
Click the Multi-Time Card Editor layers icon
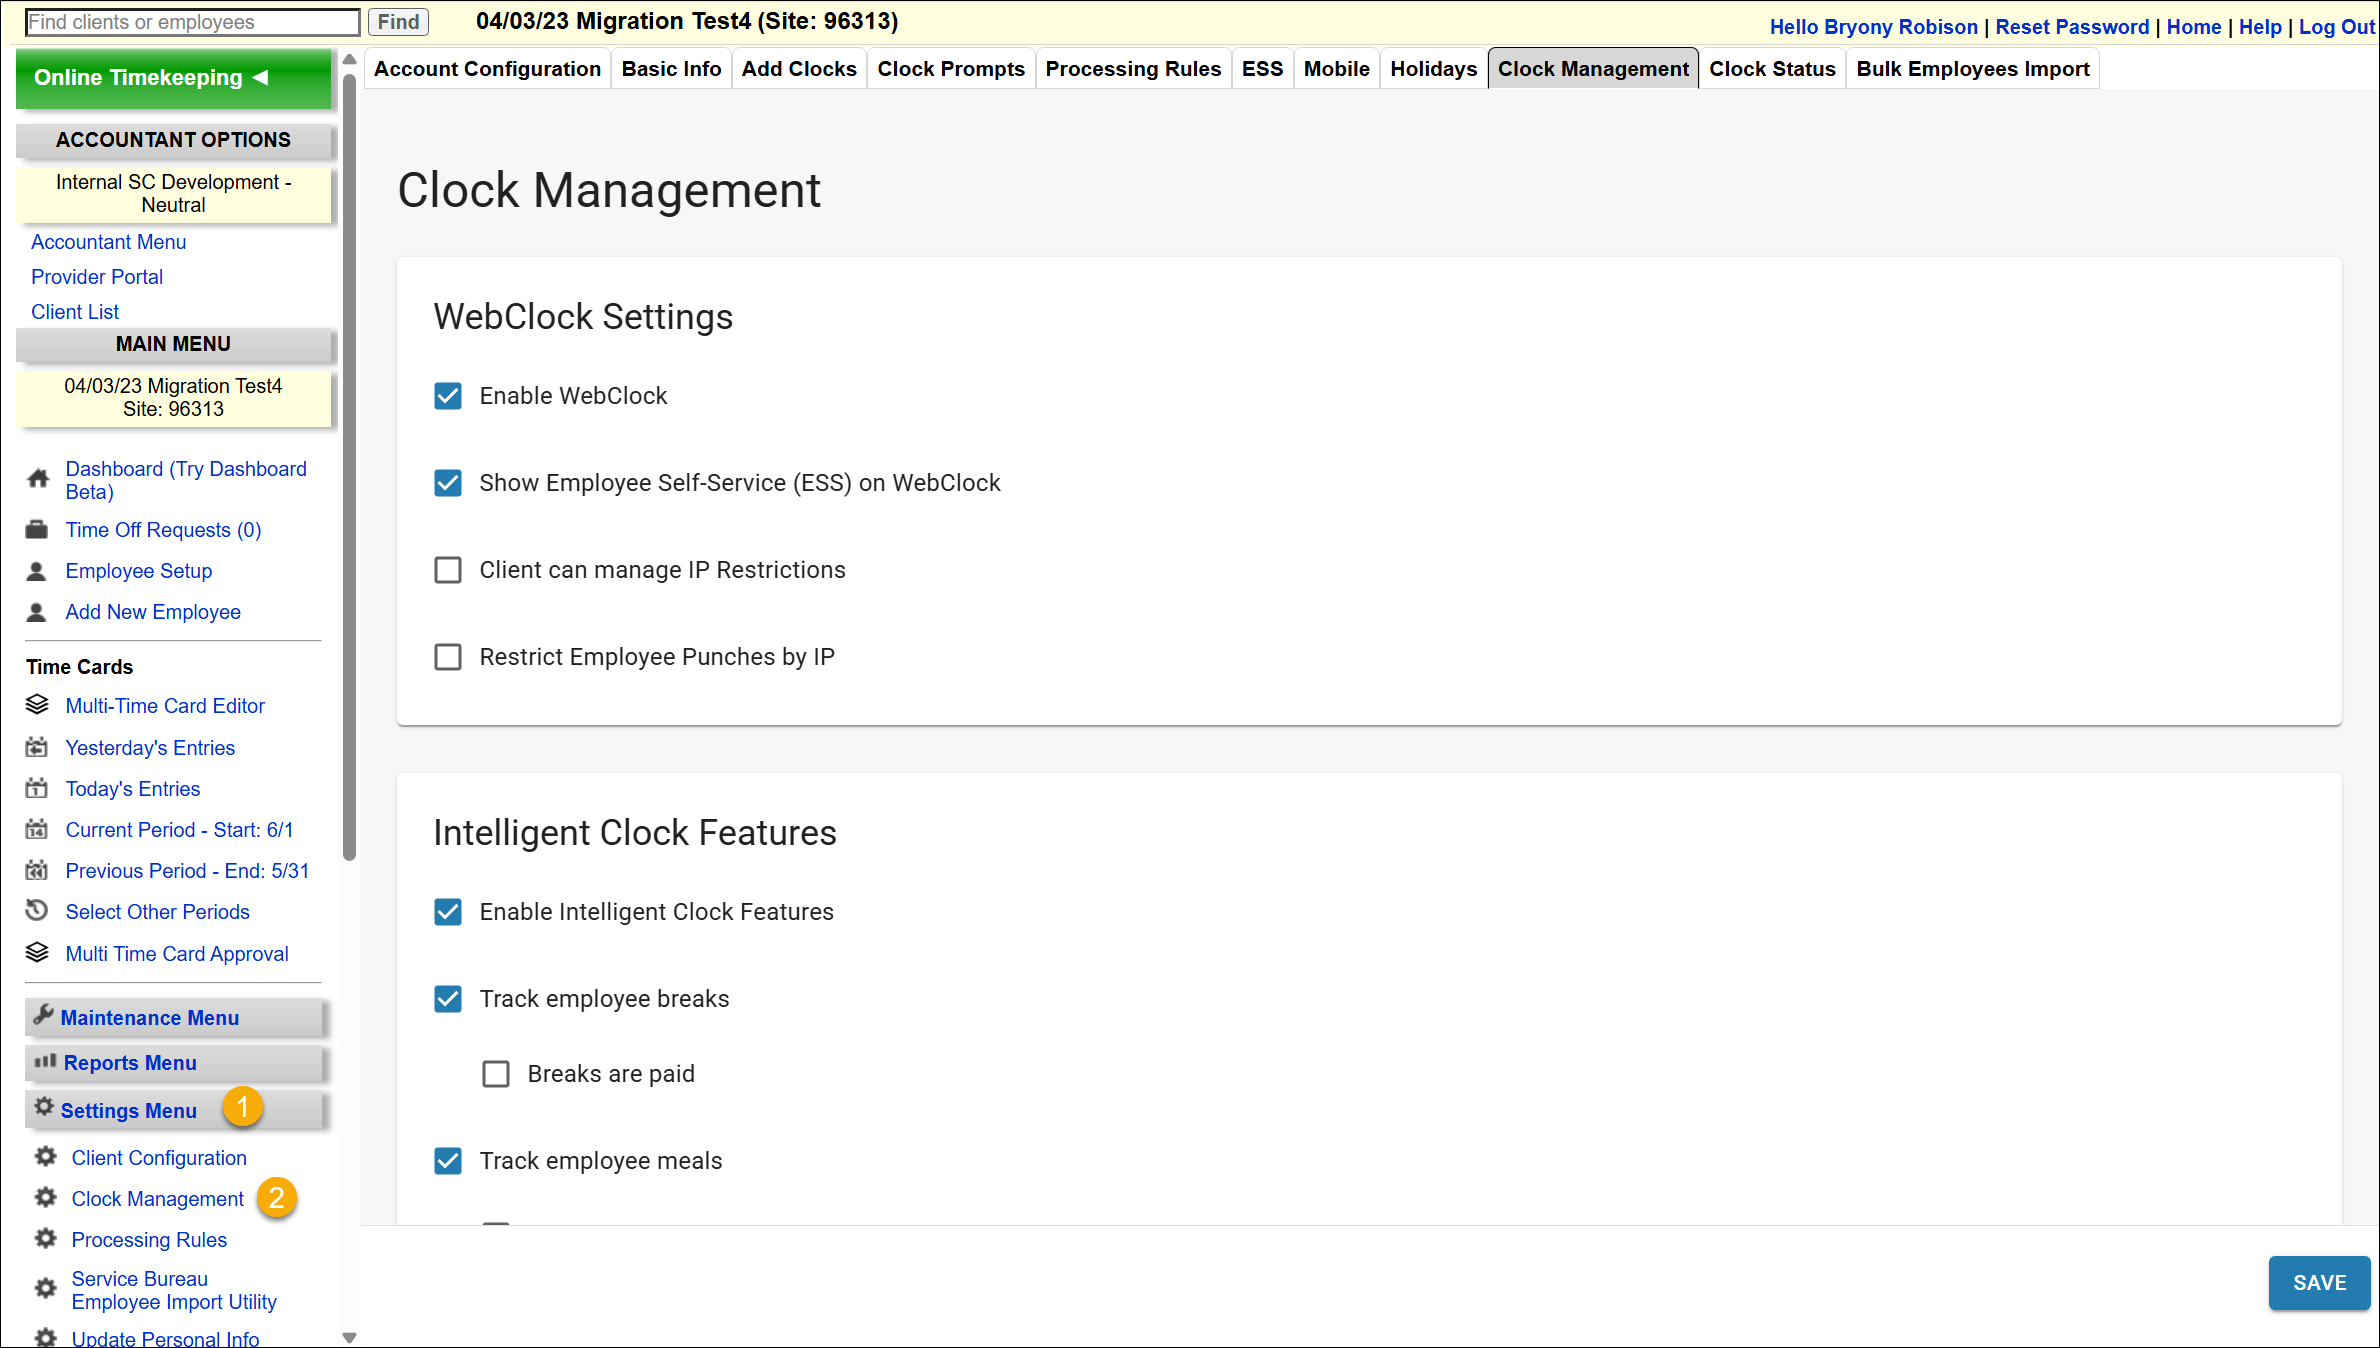(37, 705)
